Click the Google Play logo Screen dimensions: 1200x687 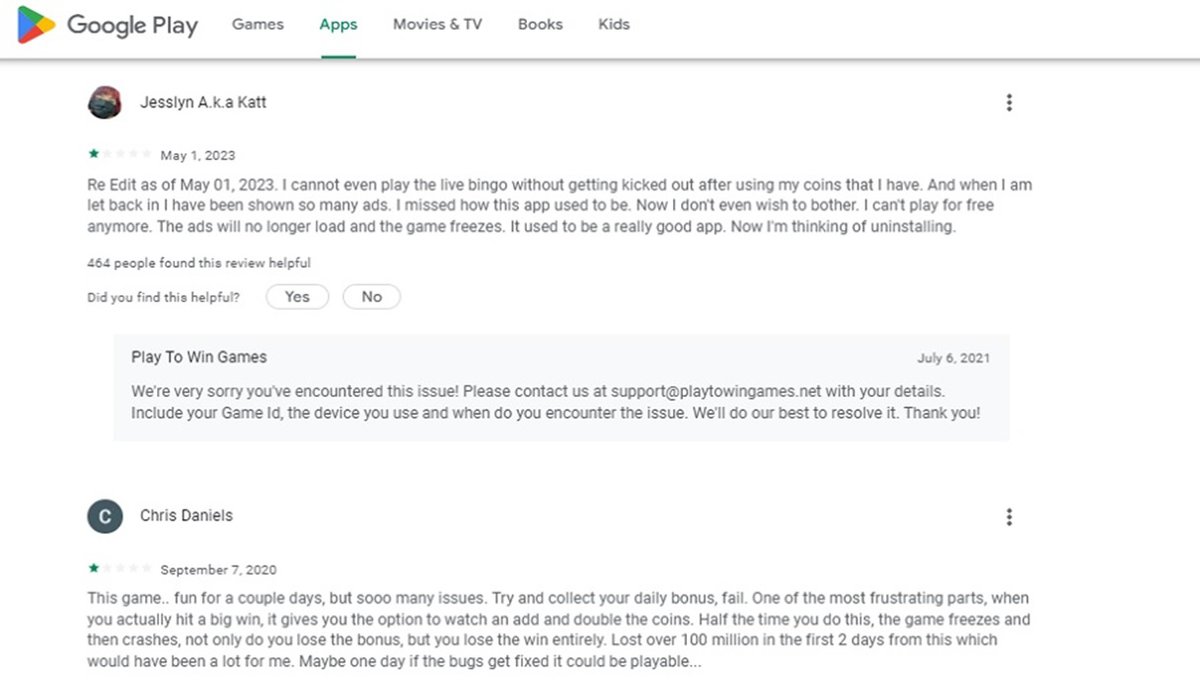tap(108, 25)
